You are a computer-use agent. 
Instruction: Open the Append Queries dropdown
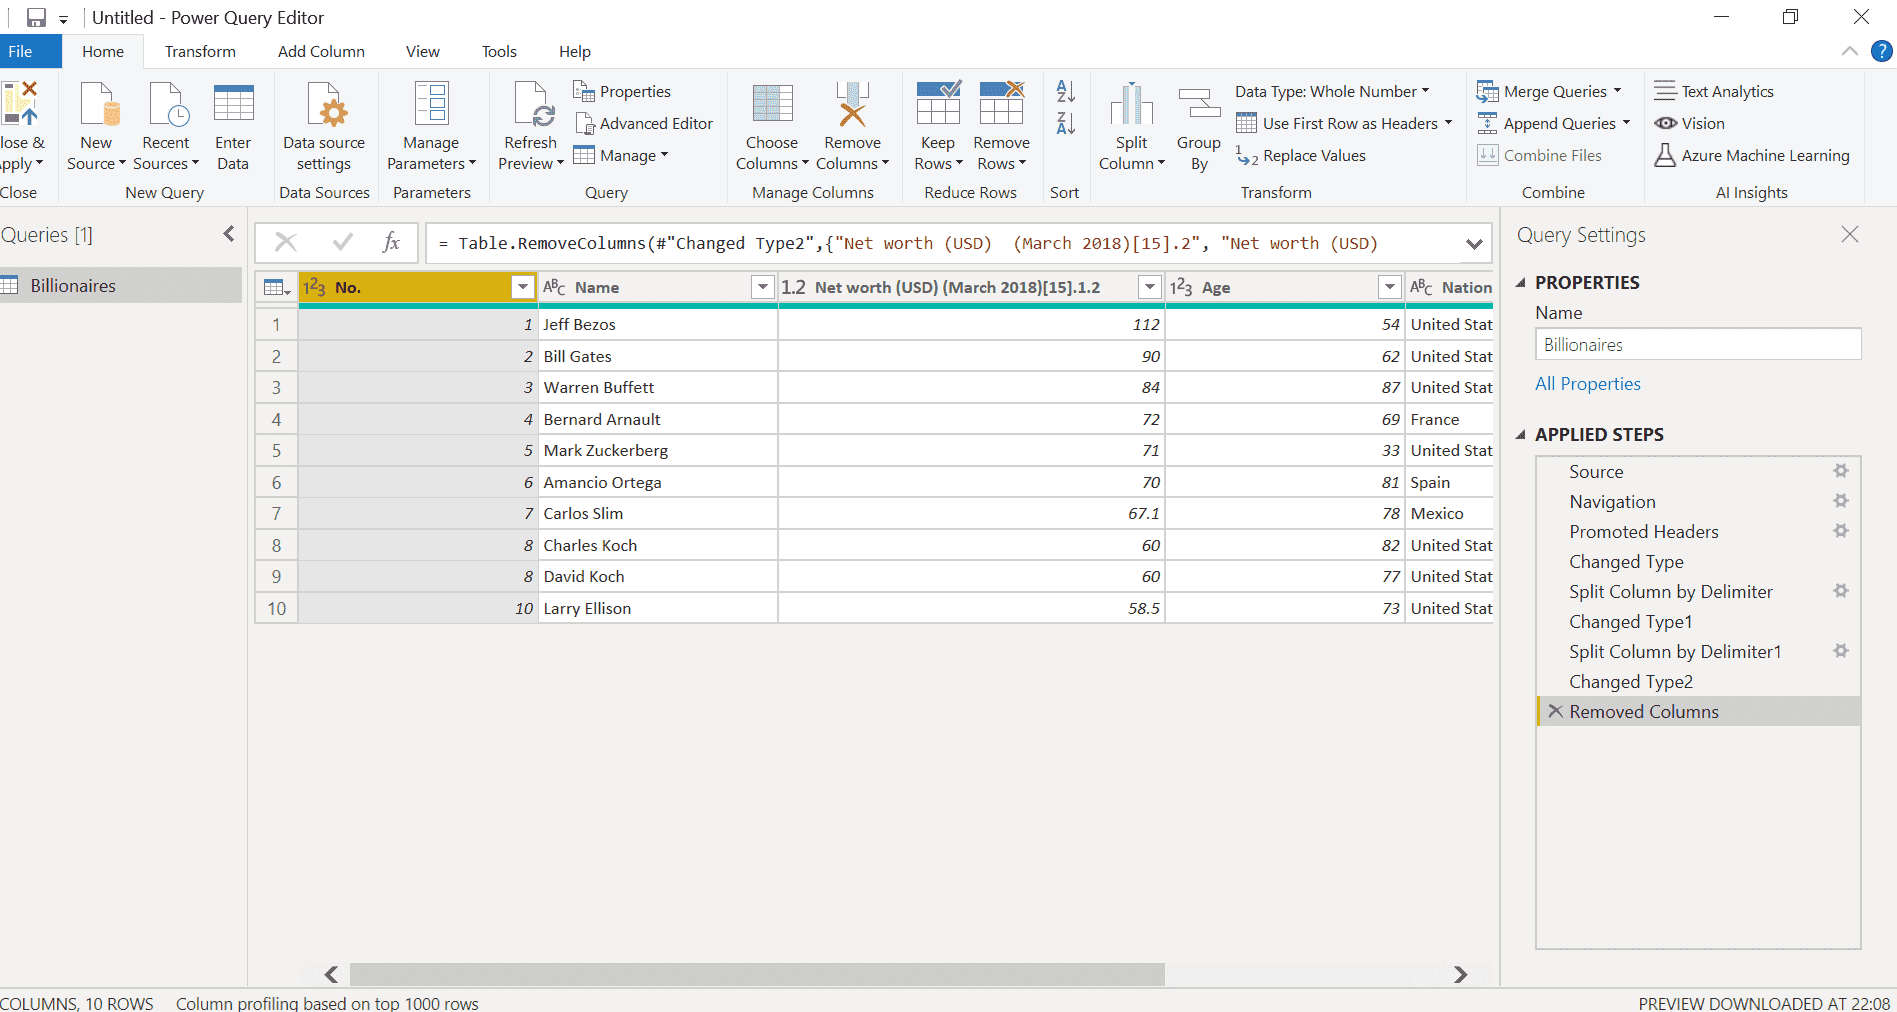pos(1553,123)
